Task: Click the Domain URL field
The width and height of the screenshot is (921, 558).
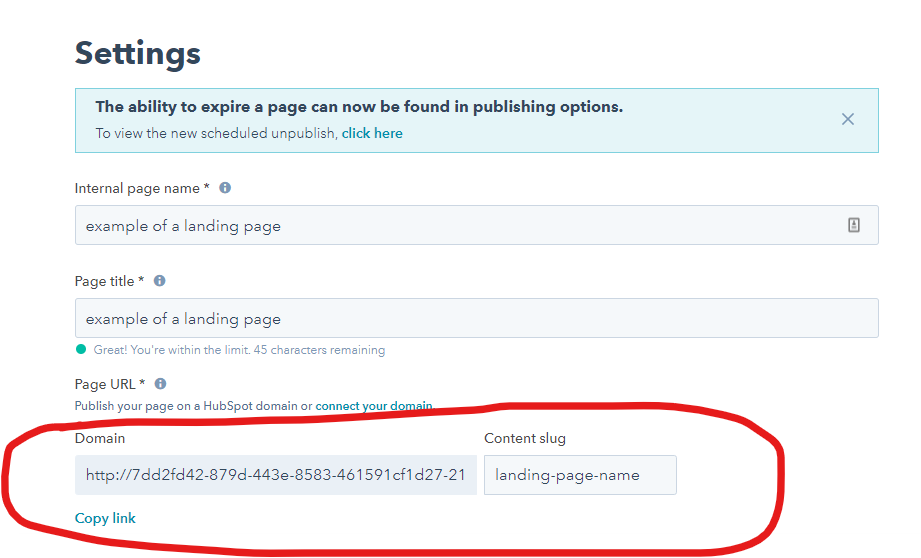Action: click(275, 475)
